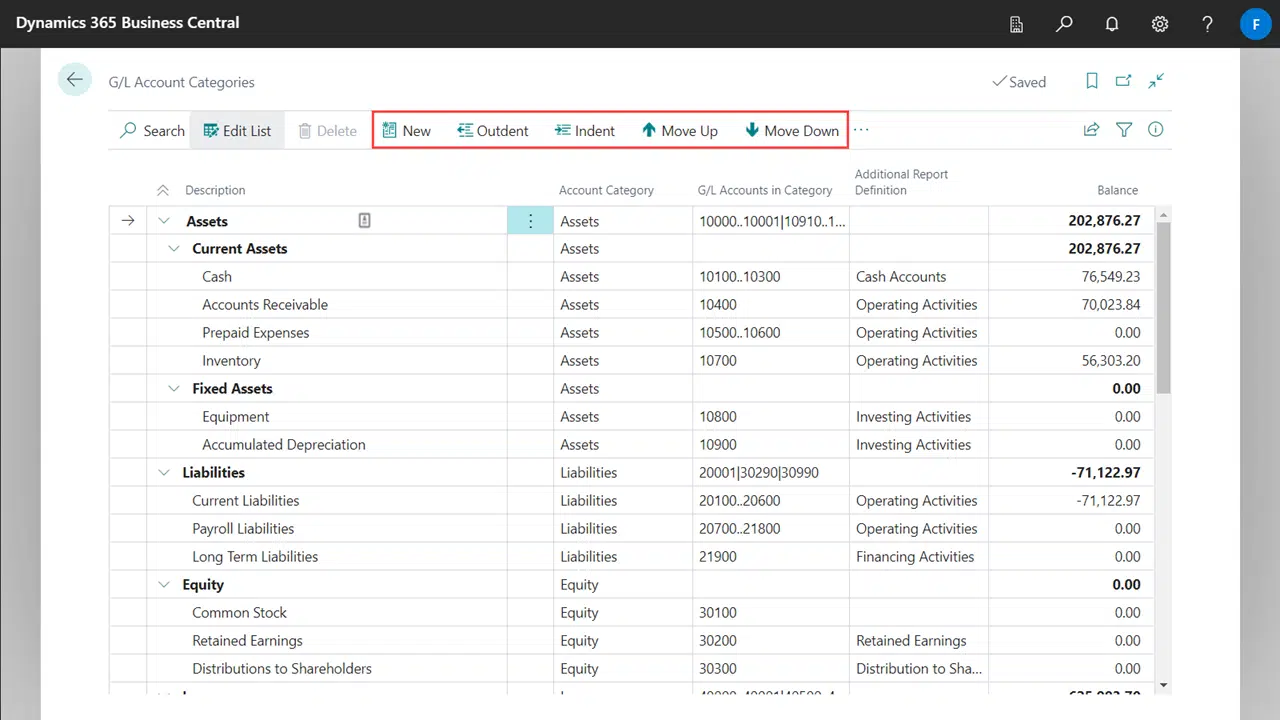
Task: Click Move Up in the action bar
Action: pyautogui.click(x=679, y=131)
